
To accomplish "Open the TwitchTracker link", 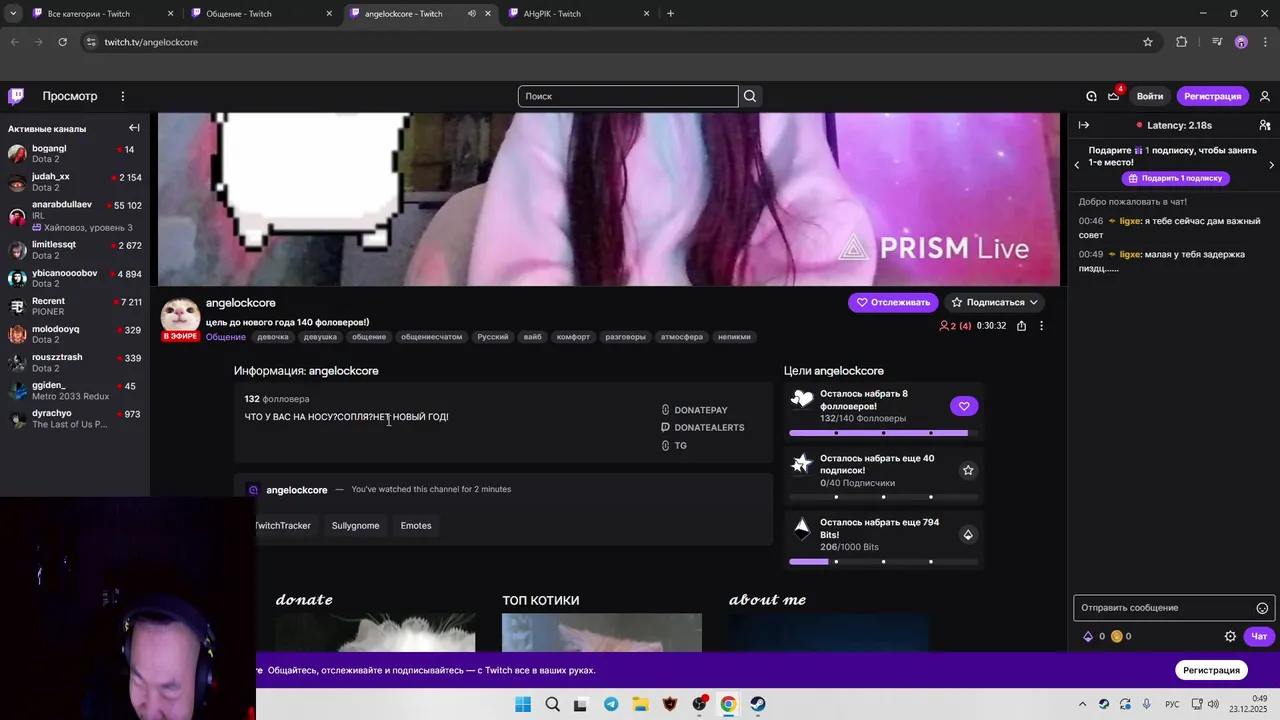I will point(282,525).
